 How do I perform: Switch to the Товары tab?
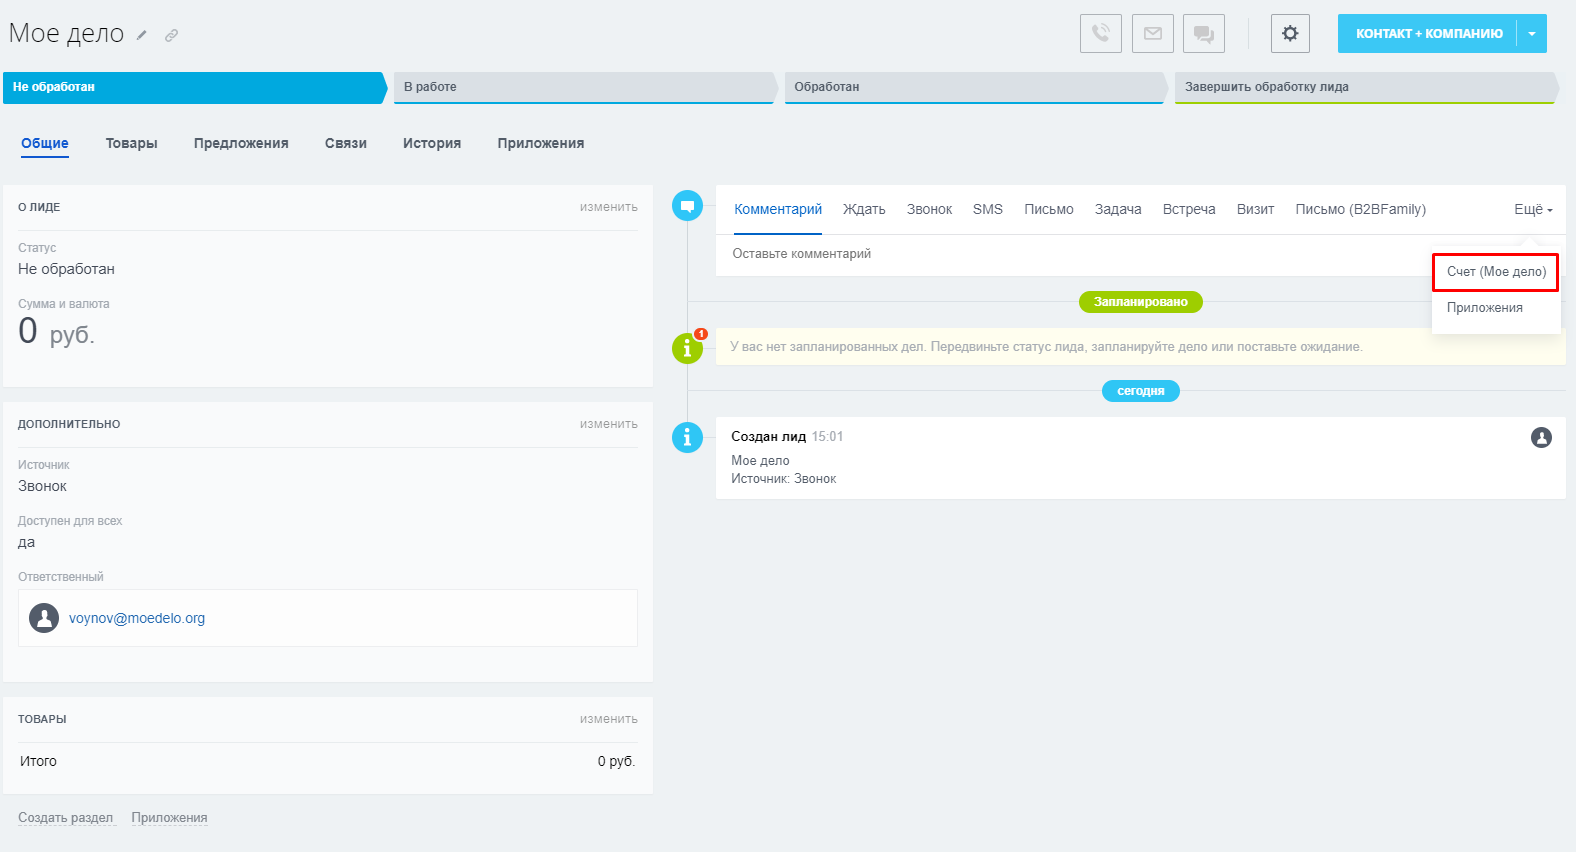(x=131, y=143)
